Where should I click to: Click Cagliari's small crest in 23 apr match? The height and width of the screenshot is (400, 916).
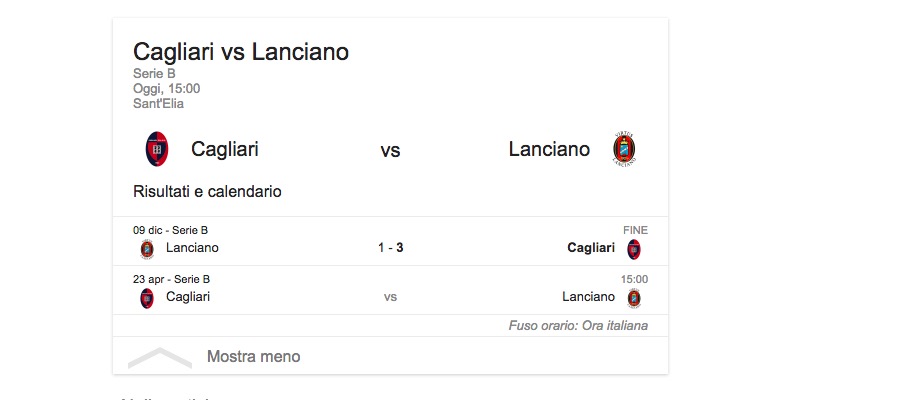tap(147, 298)
